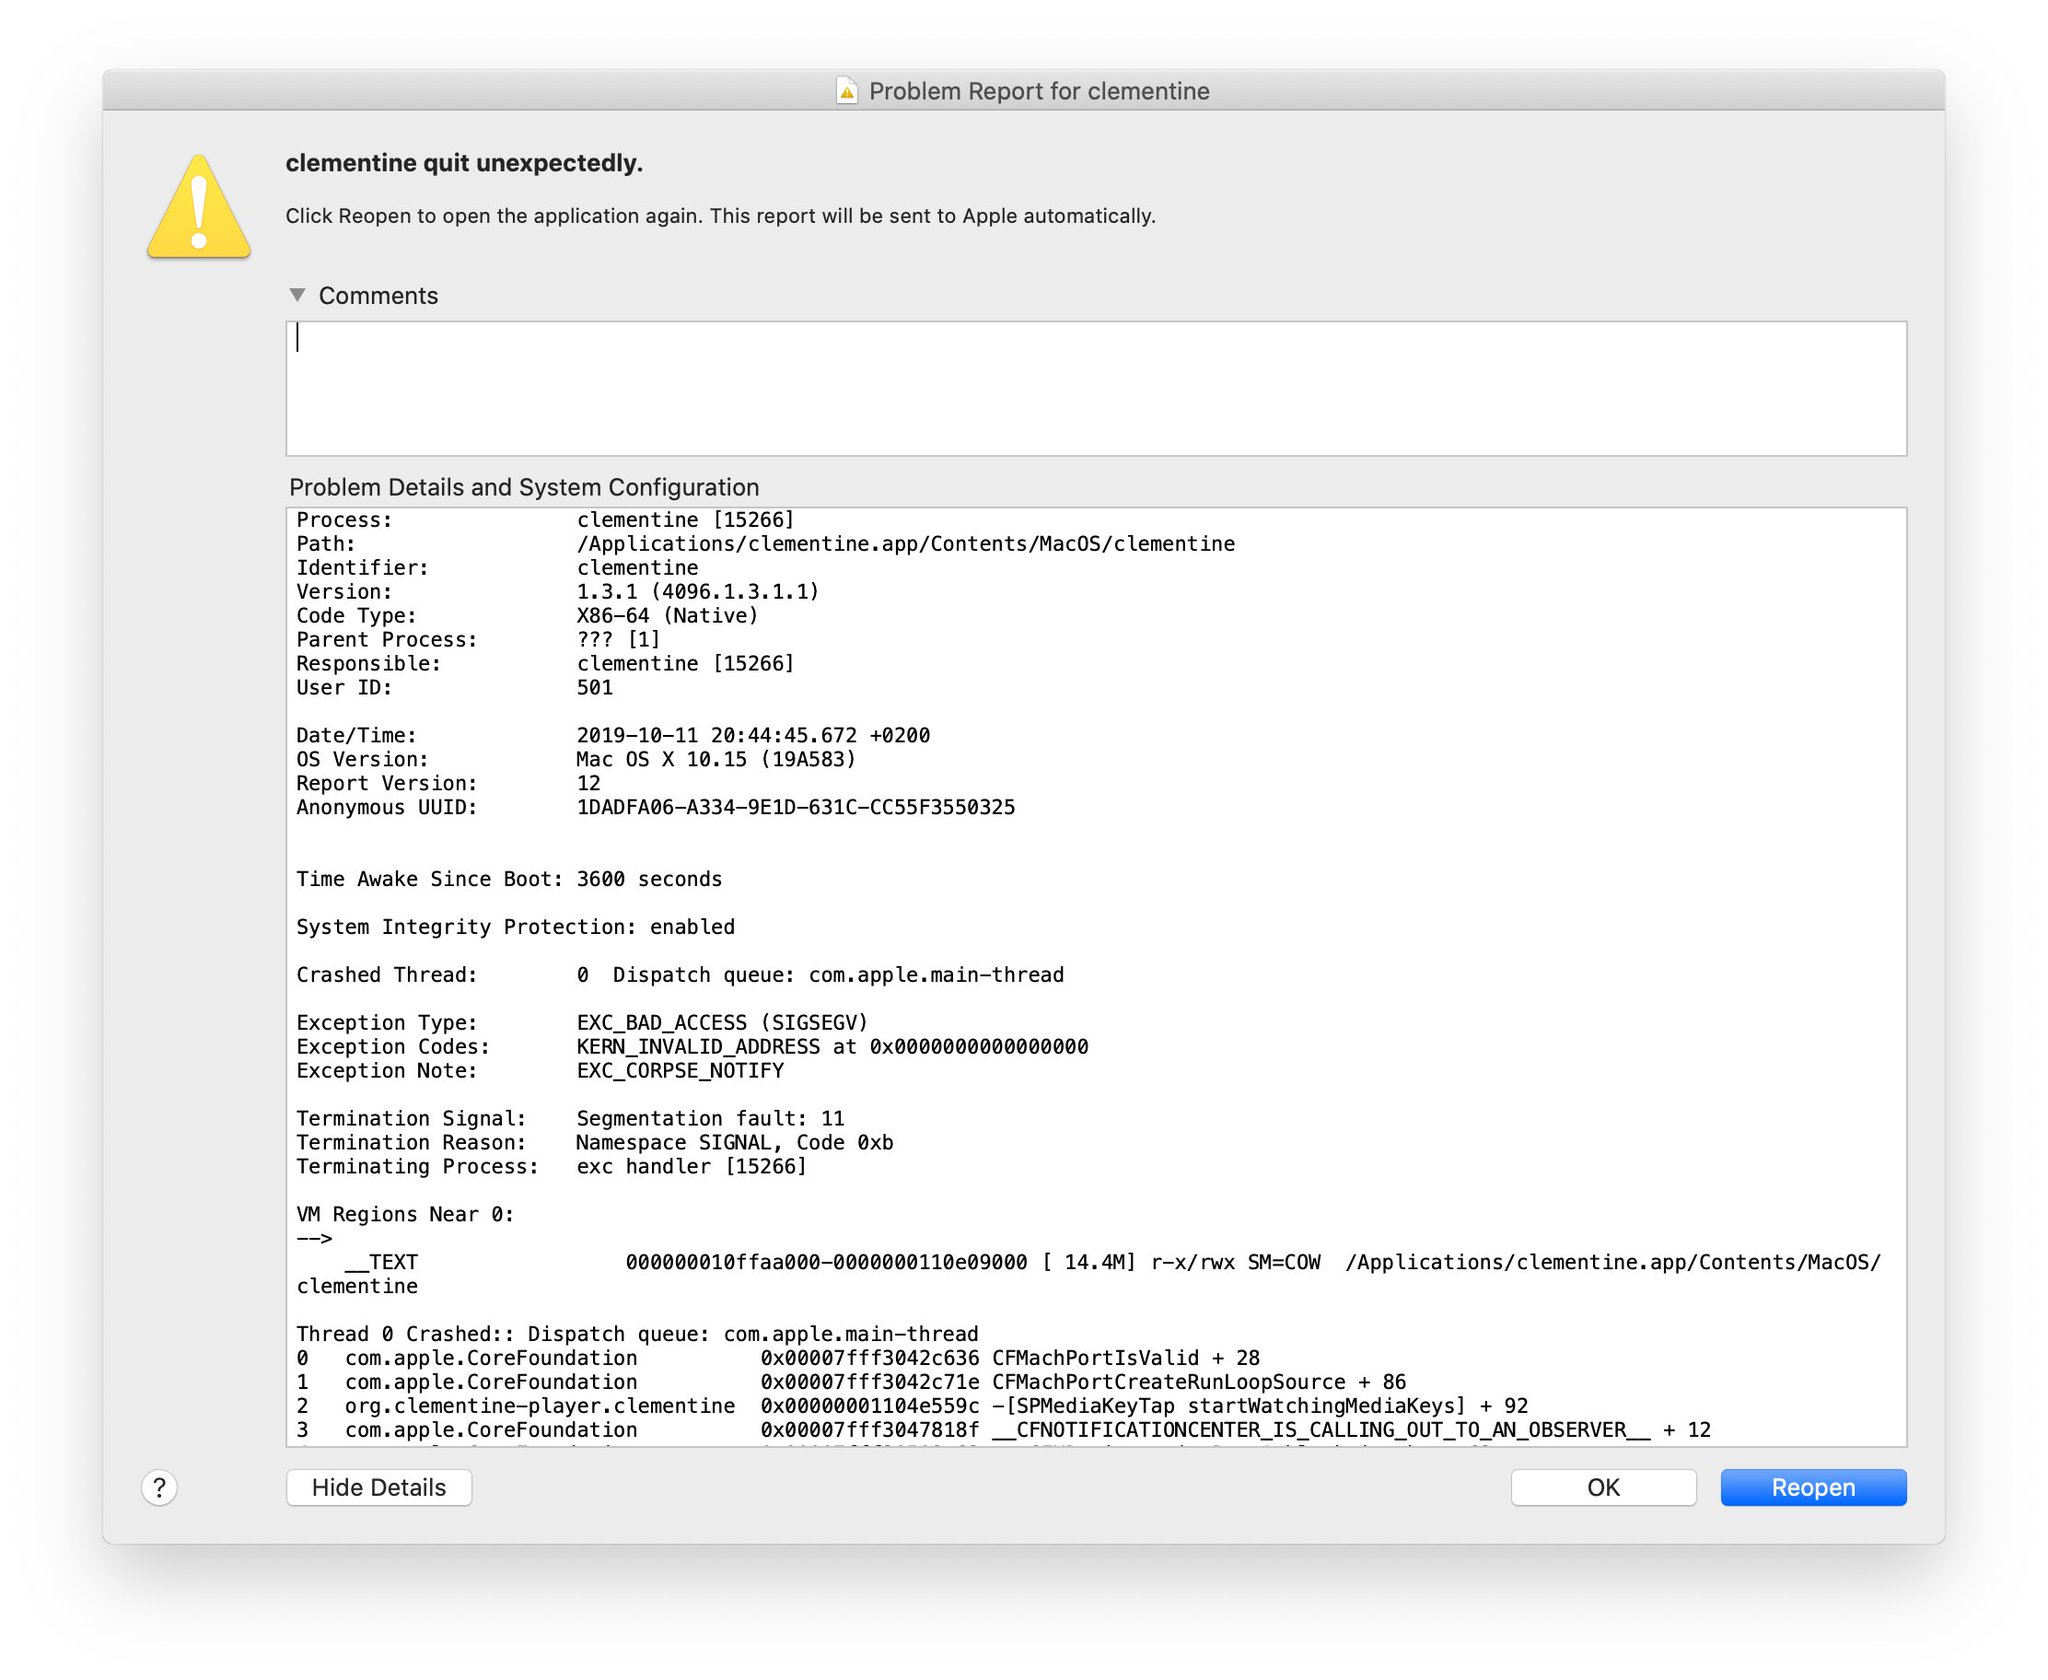Click 'Time Awake Since Boot' line
This screenshot has width=2048, height=1680.
pyautogui.click(x=509, y=879)
